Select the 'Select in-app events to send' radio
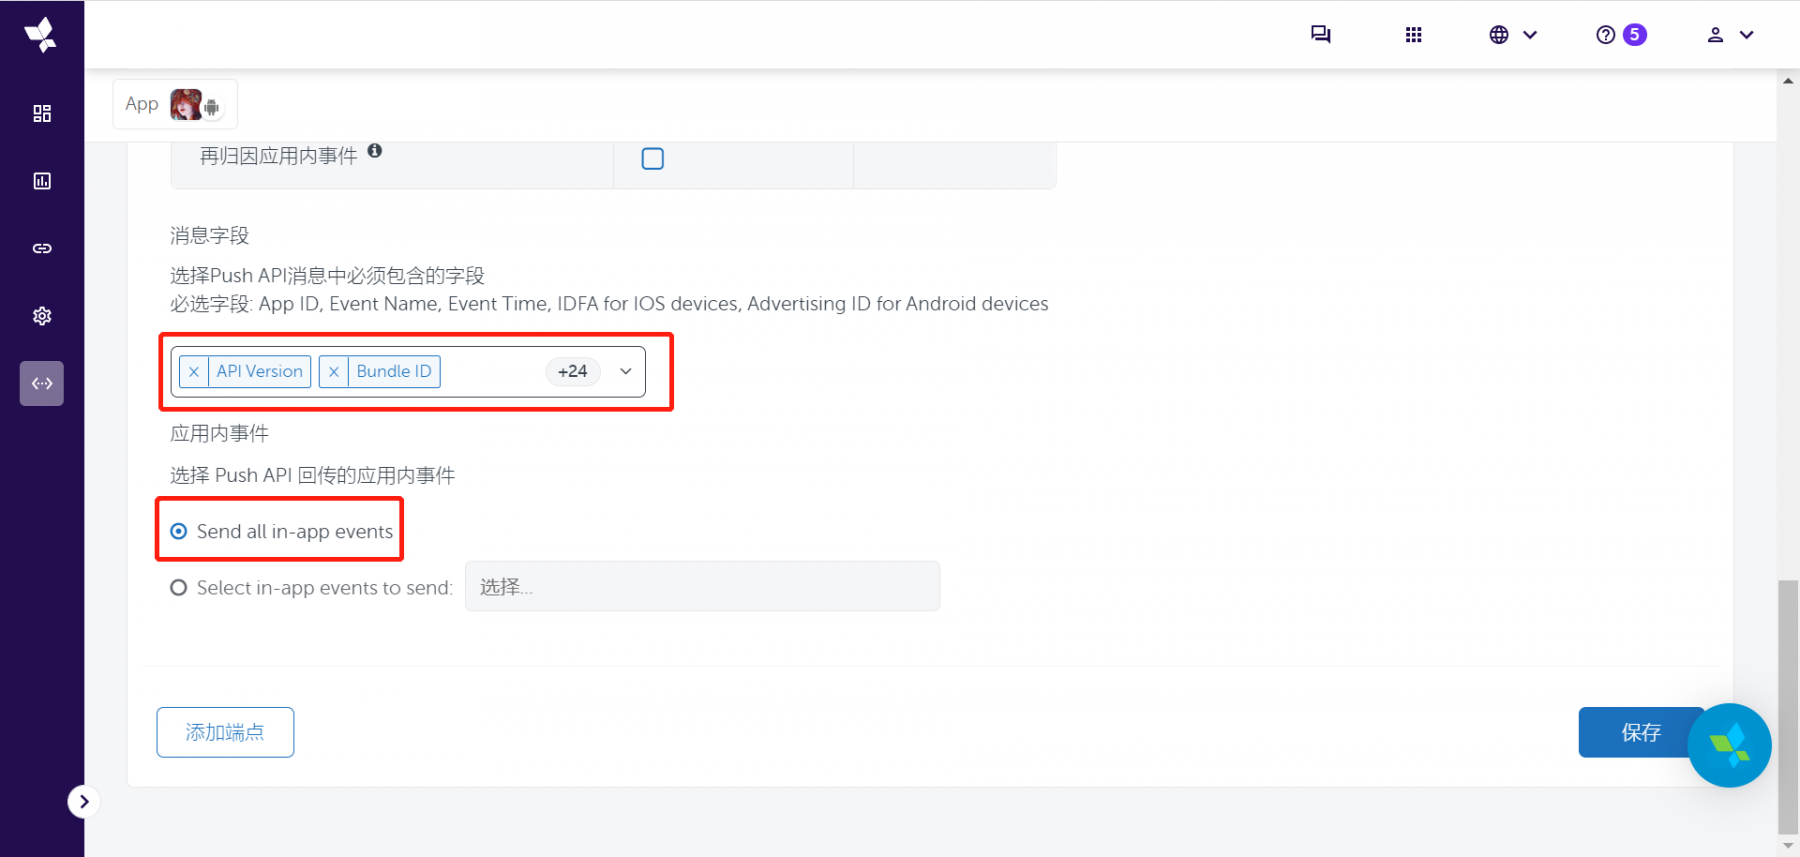The image size is (1800, 857). pyautogui.click(x=179, y=588)
